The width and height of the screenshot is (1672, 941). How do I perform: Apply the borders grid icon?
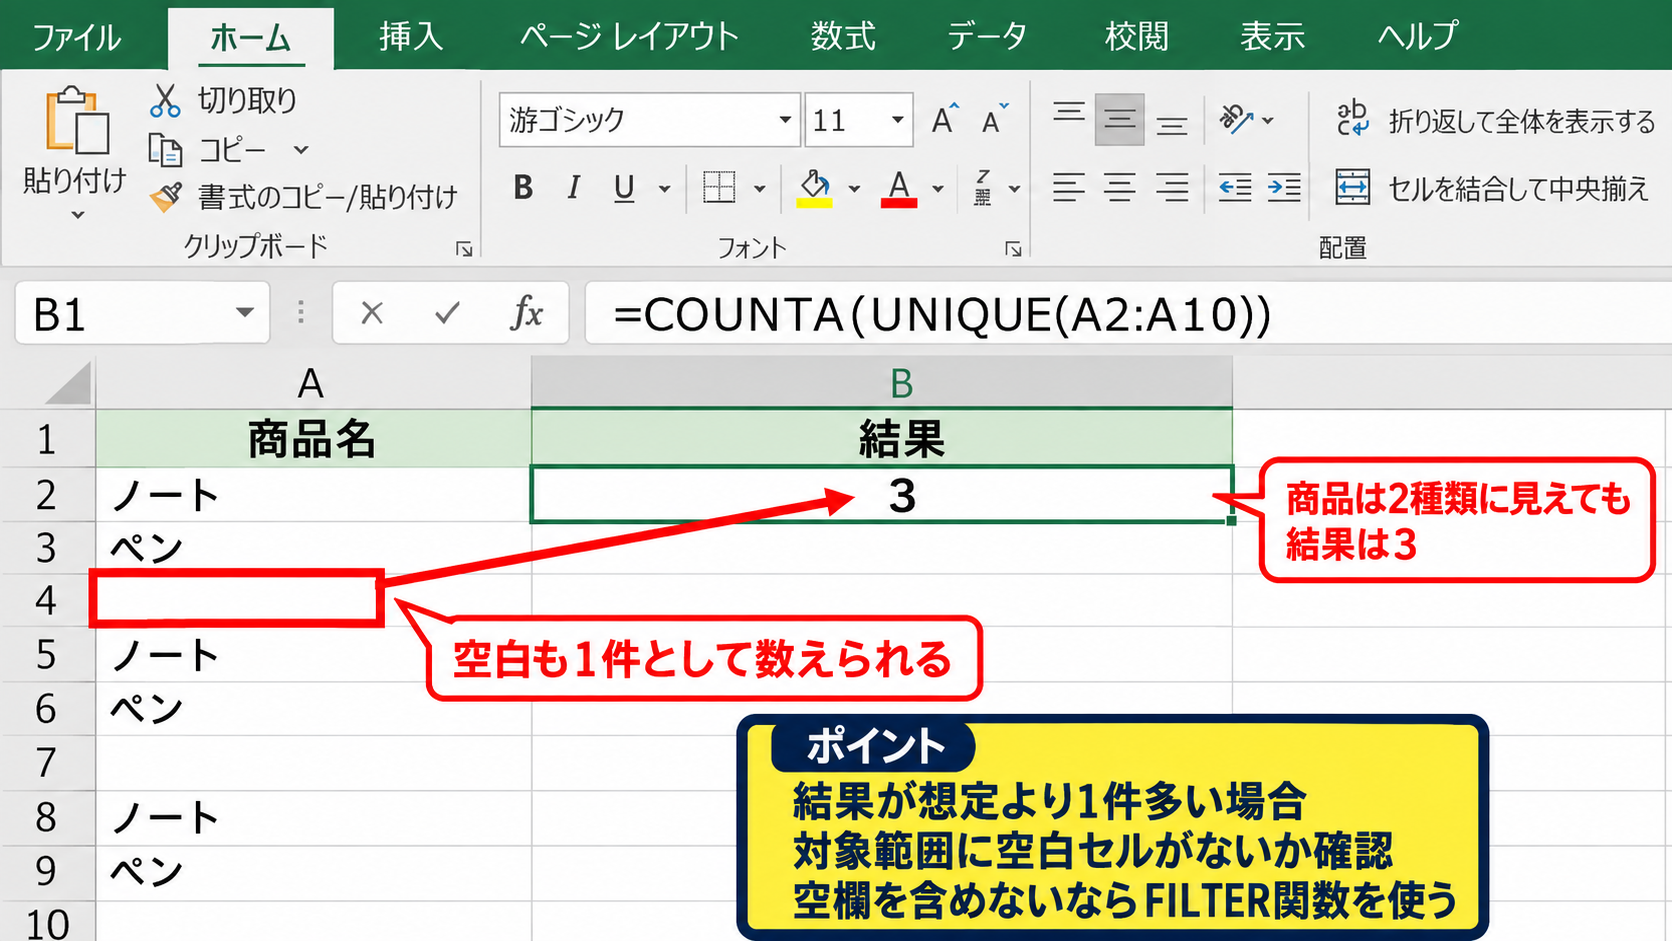(x=719, y=187)
